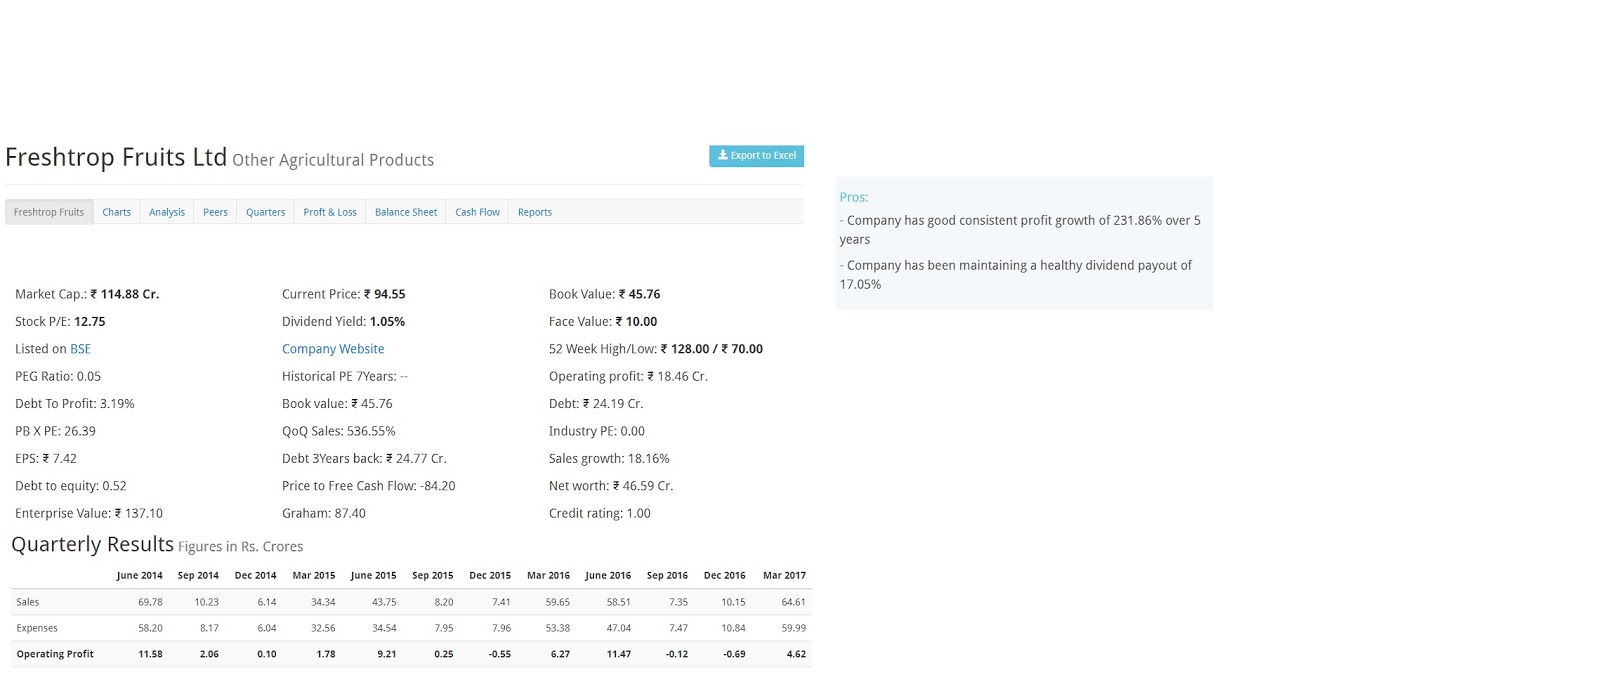Click the June 2015 column header

point(373,576)
